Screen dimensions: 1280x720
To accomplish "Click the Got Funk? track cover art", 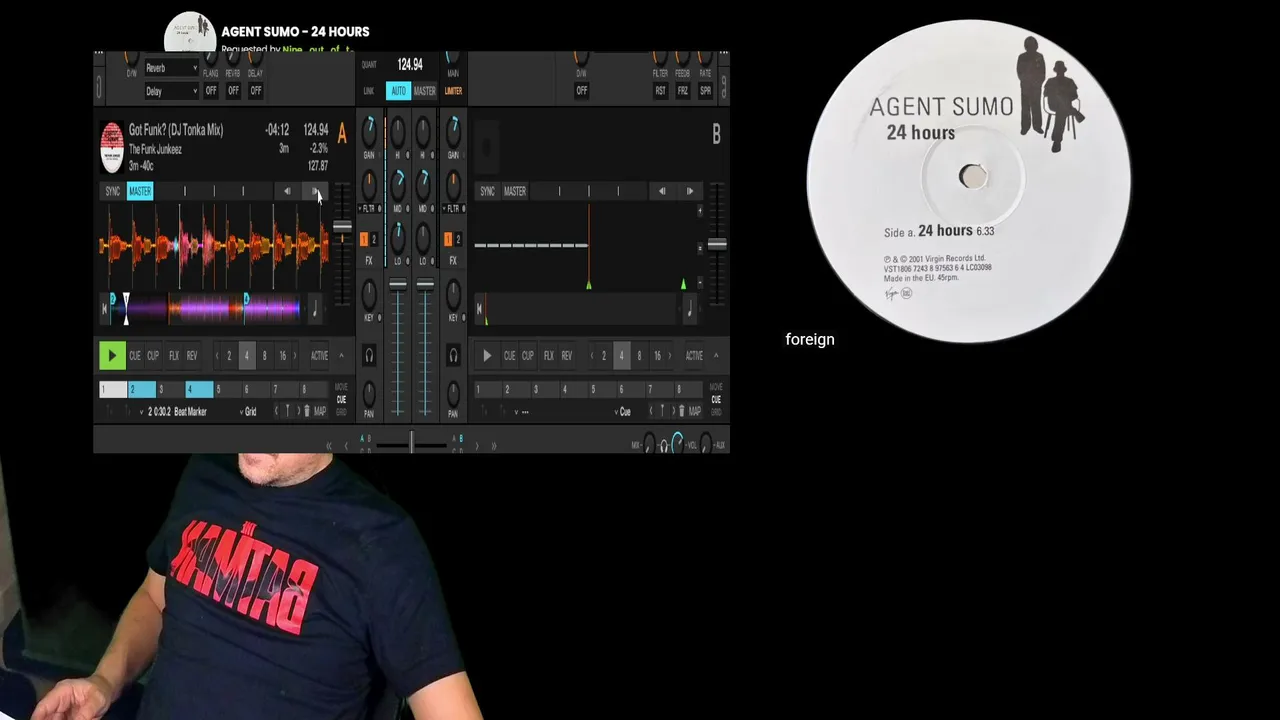I will tap(112, 147).
